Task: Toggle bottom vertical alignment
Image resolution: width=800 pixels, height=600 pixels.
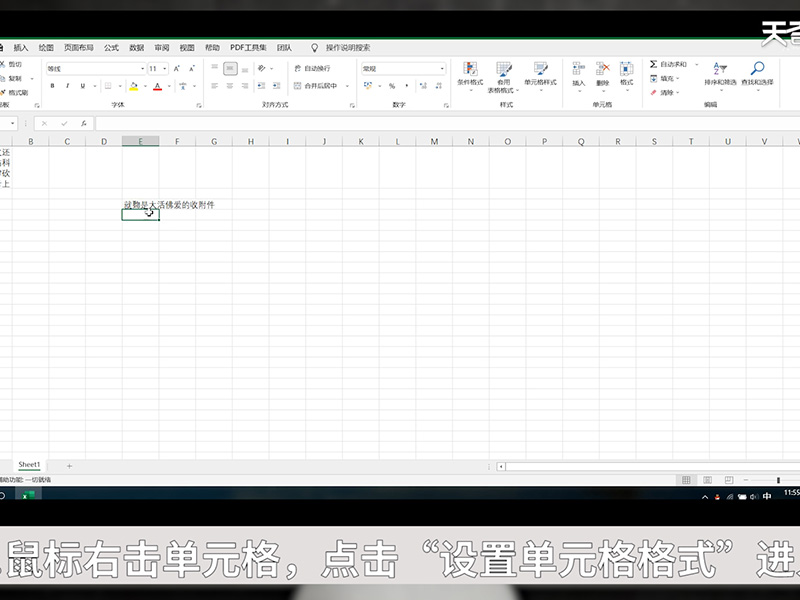Action: [x=245, y=68]
